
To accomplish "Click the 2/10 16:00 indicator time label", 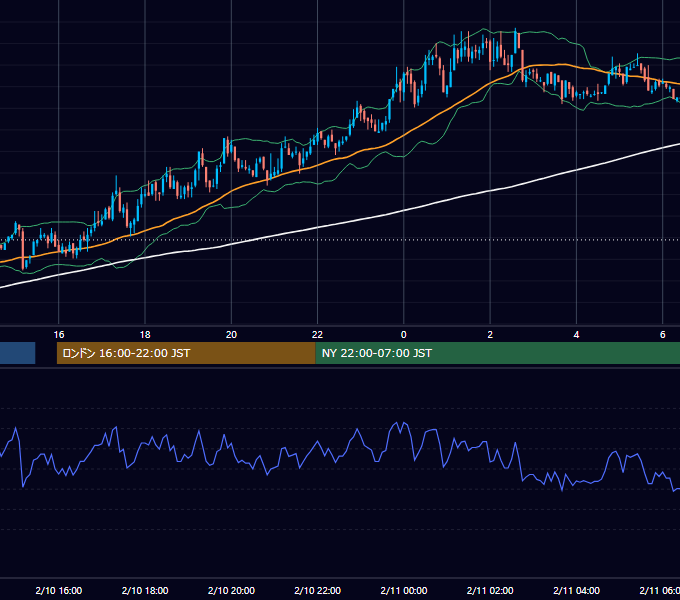I will pos(59,590).
